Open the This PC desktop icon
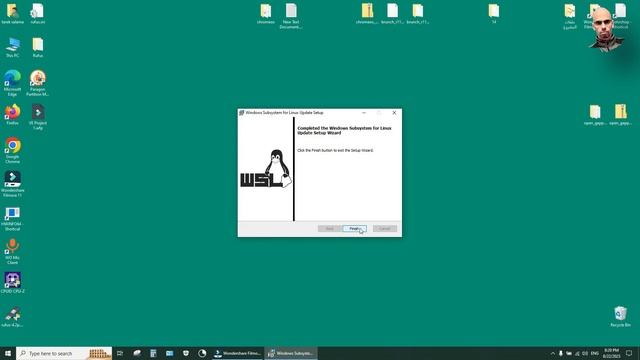640x360 pixels. [x=13, y=47]
